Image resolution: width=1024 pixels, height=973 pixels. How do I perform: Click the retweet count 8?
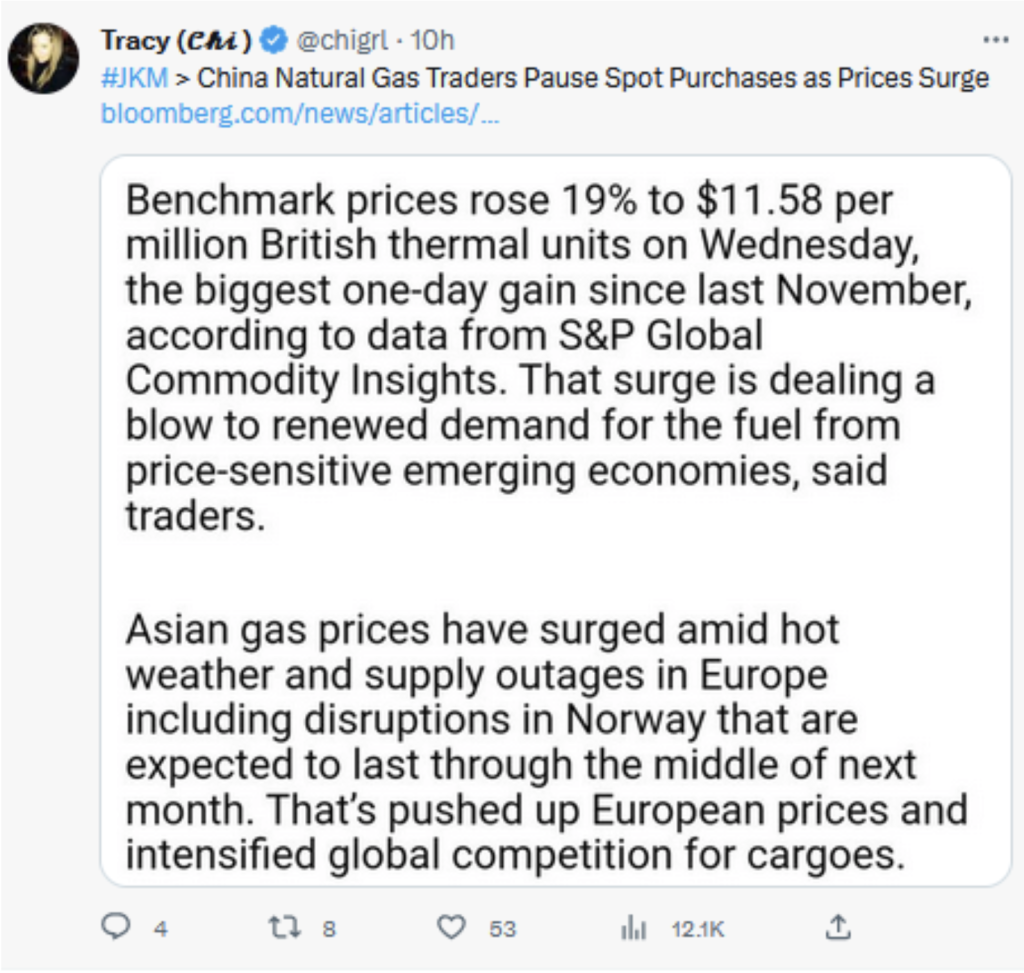(329, 929)
